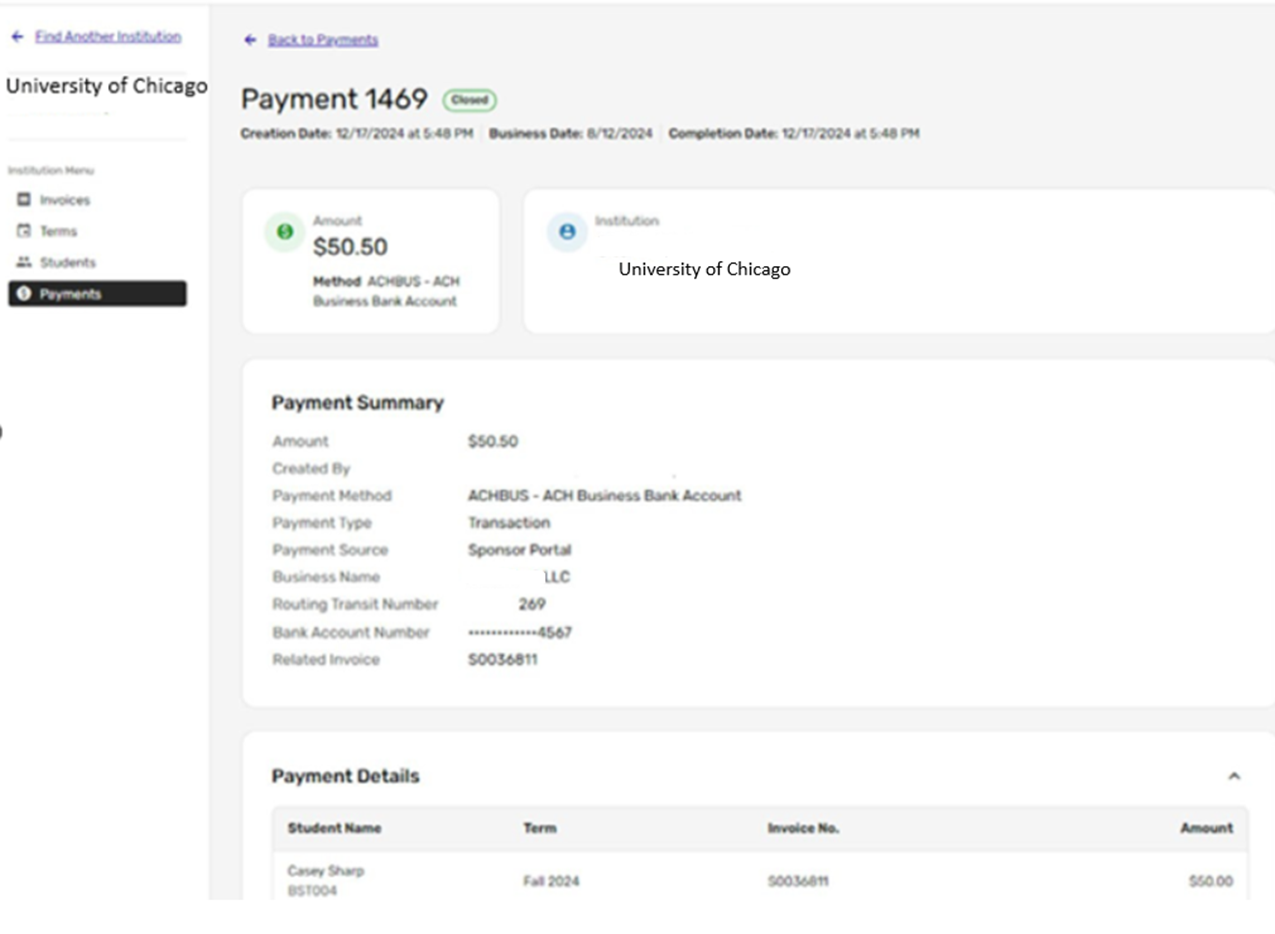Click the Students people icon
Screen dimensions: 1275x934
coord(24,262)
